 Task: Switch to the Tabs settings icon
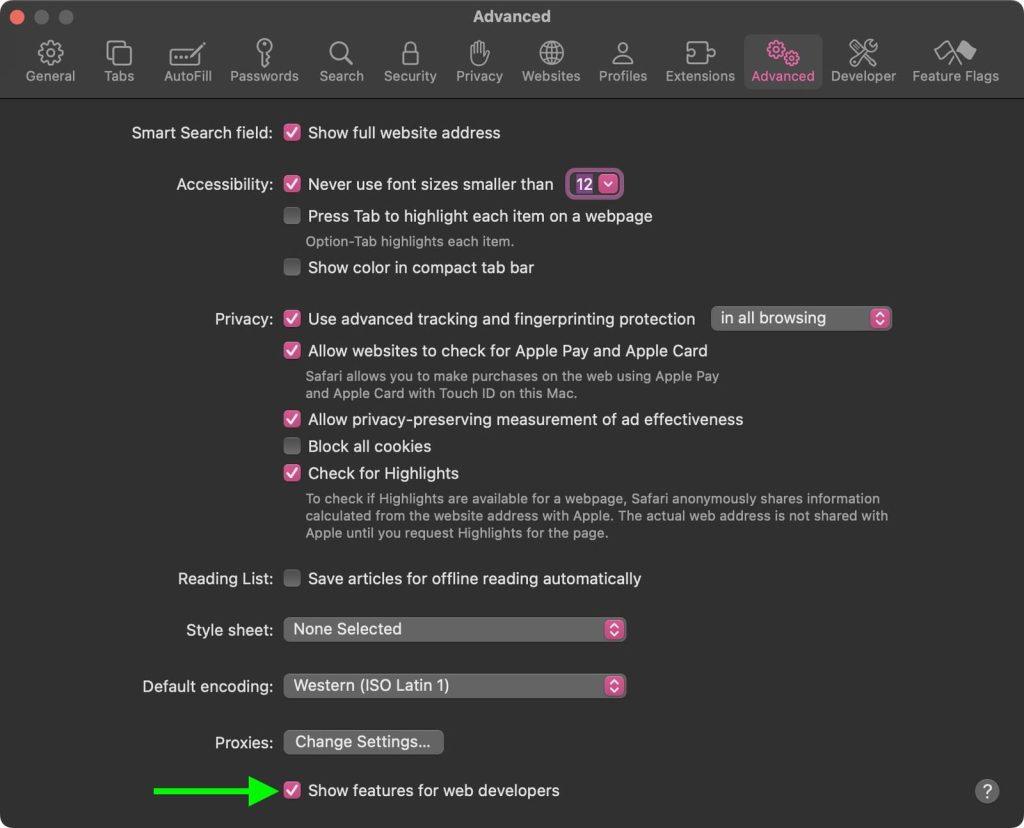[x=118, y=60]
